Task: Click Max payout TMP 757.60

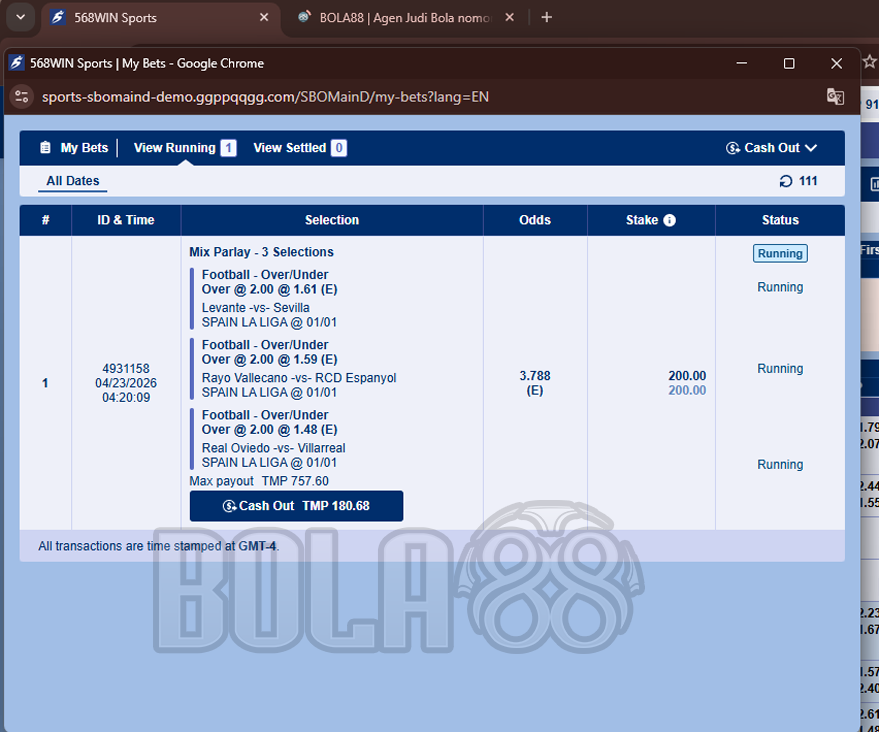Action: click(x=259, y=481)
